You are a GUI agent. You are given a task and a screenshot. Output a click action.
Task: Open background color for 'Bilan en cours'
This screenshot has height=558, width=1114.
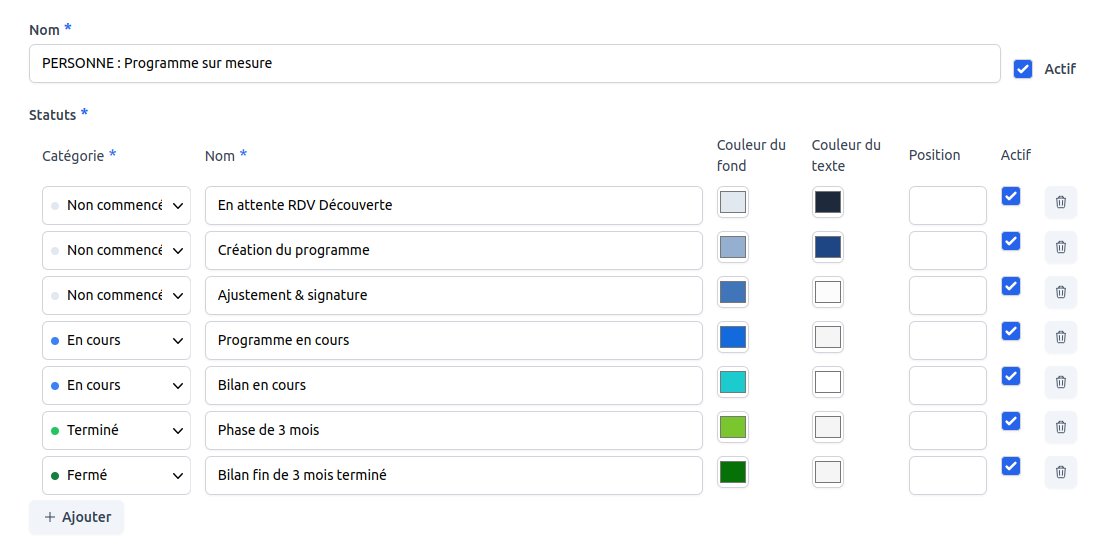[x=733, y=382]
